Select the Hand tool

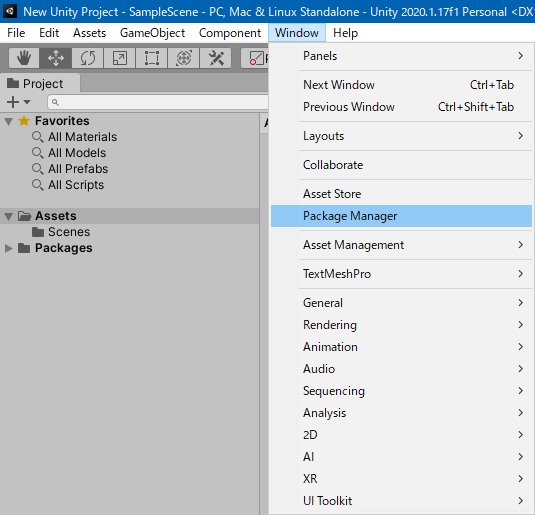pyautogui.click(x=24, y=58)
